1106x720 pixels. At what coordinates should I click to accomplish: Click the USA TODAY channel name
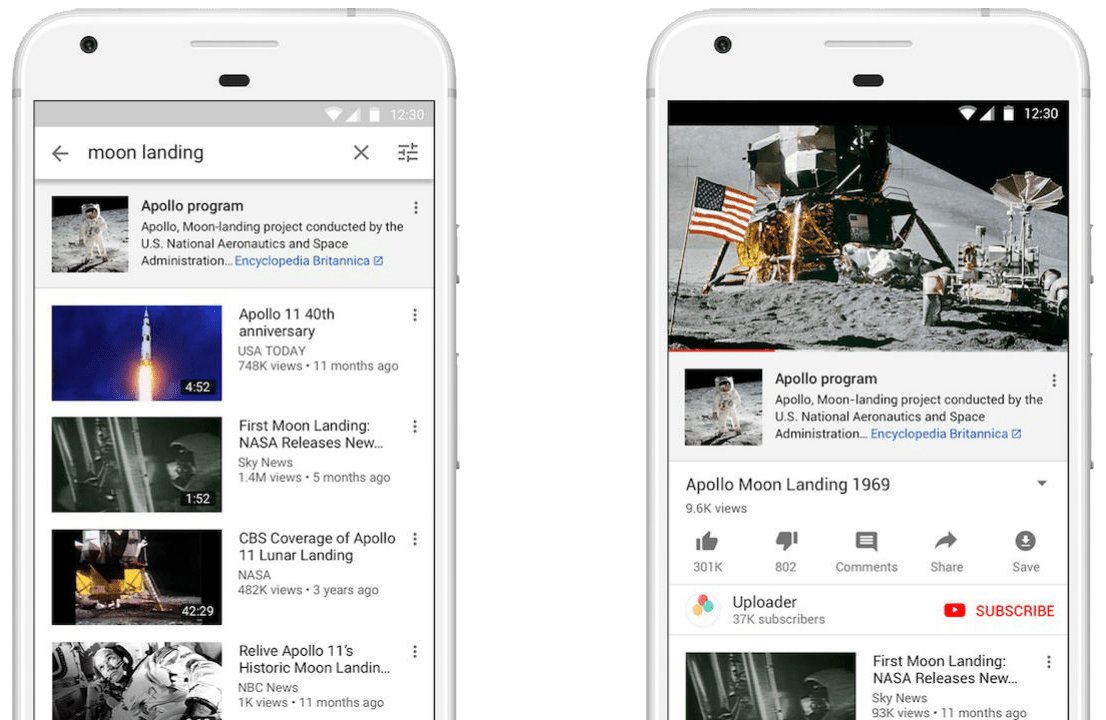pos(272,350)
